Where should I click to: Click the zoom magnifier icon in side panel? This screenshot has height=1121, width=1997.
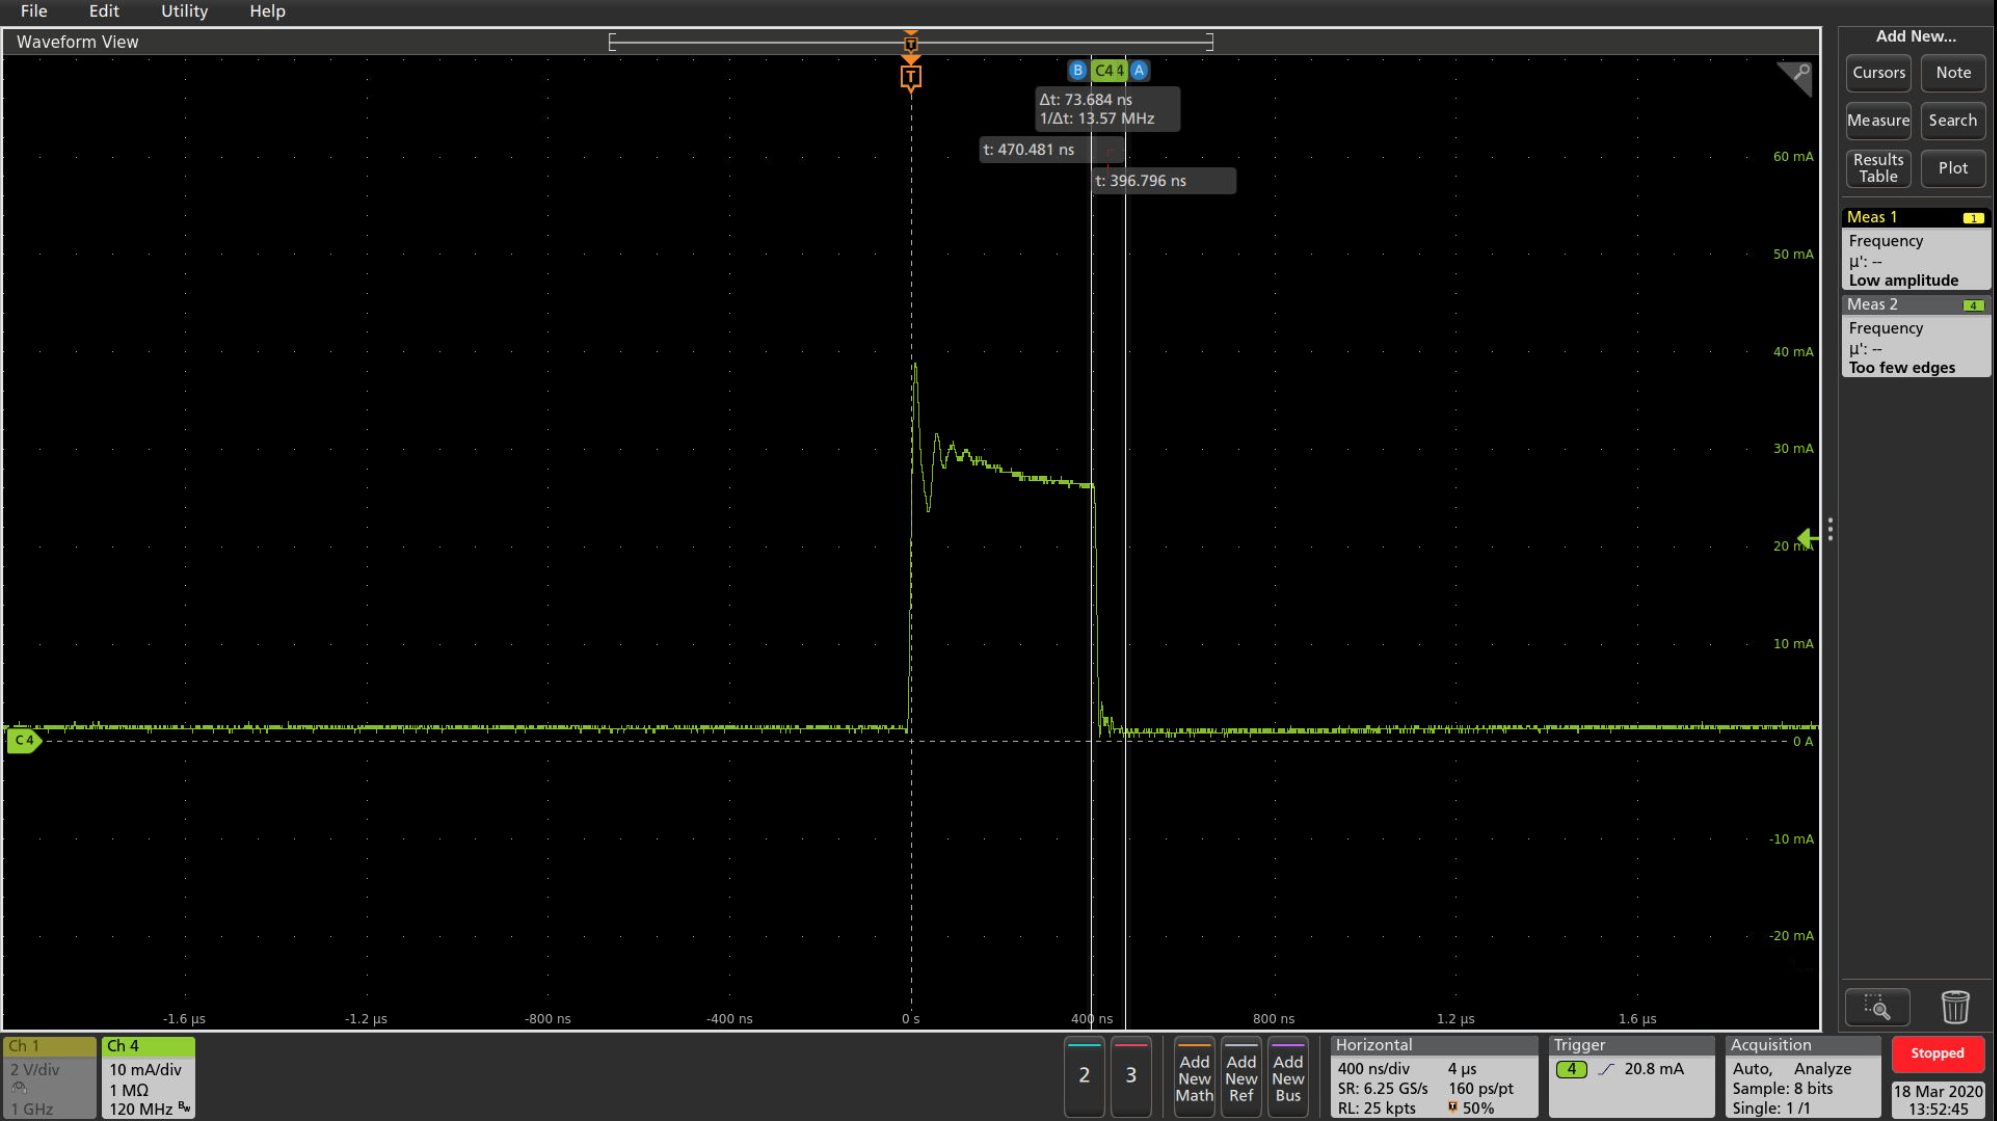(x=1877, y=1006)
